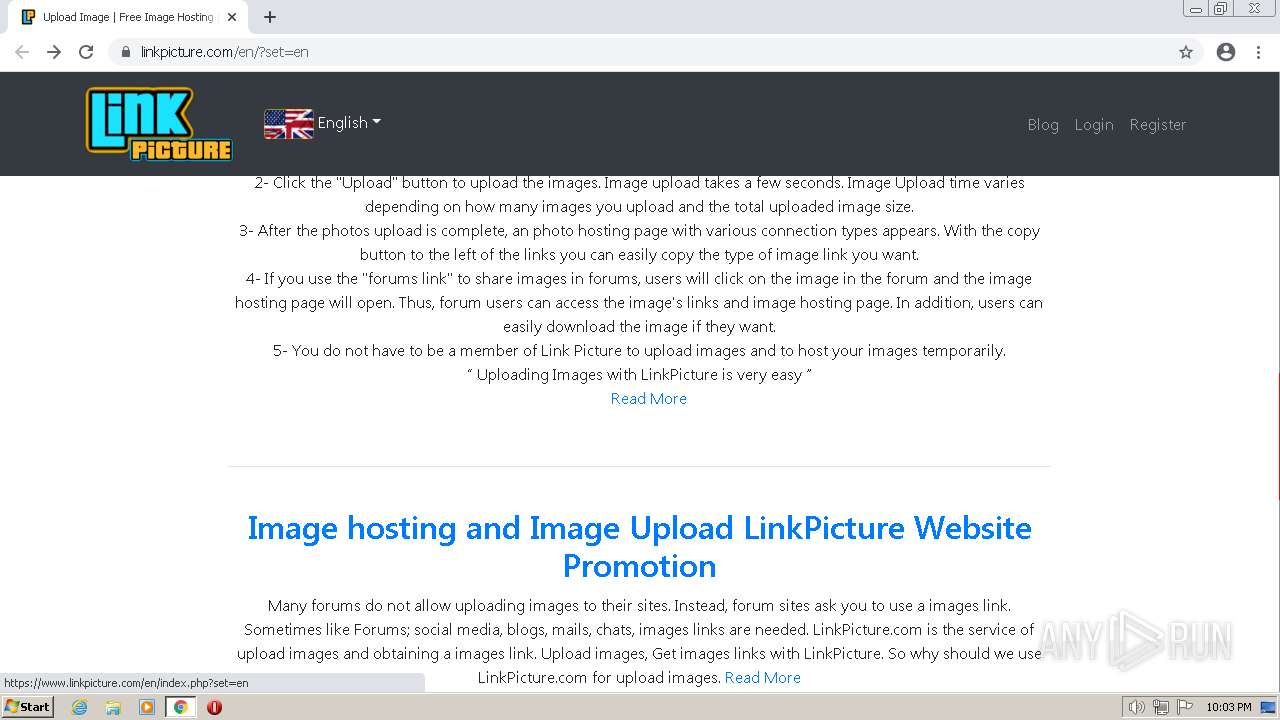This screenshot has width=1280, height=720.
Task: Click the step 2 "Upload" button sentence
Action: coord(639,194)
